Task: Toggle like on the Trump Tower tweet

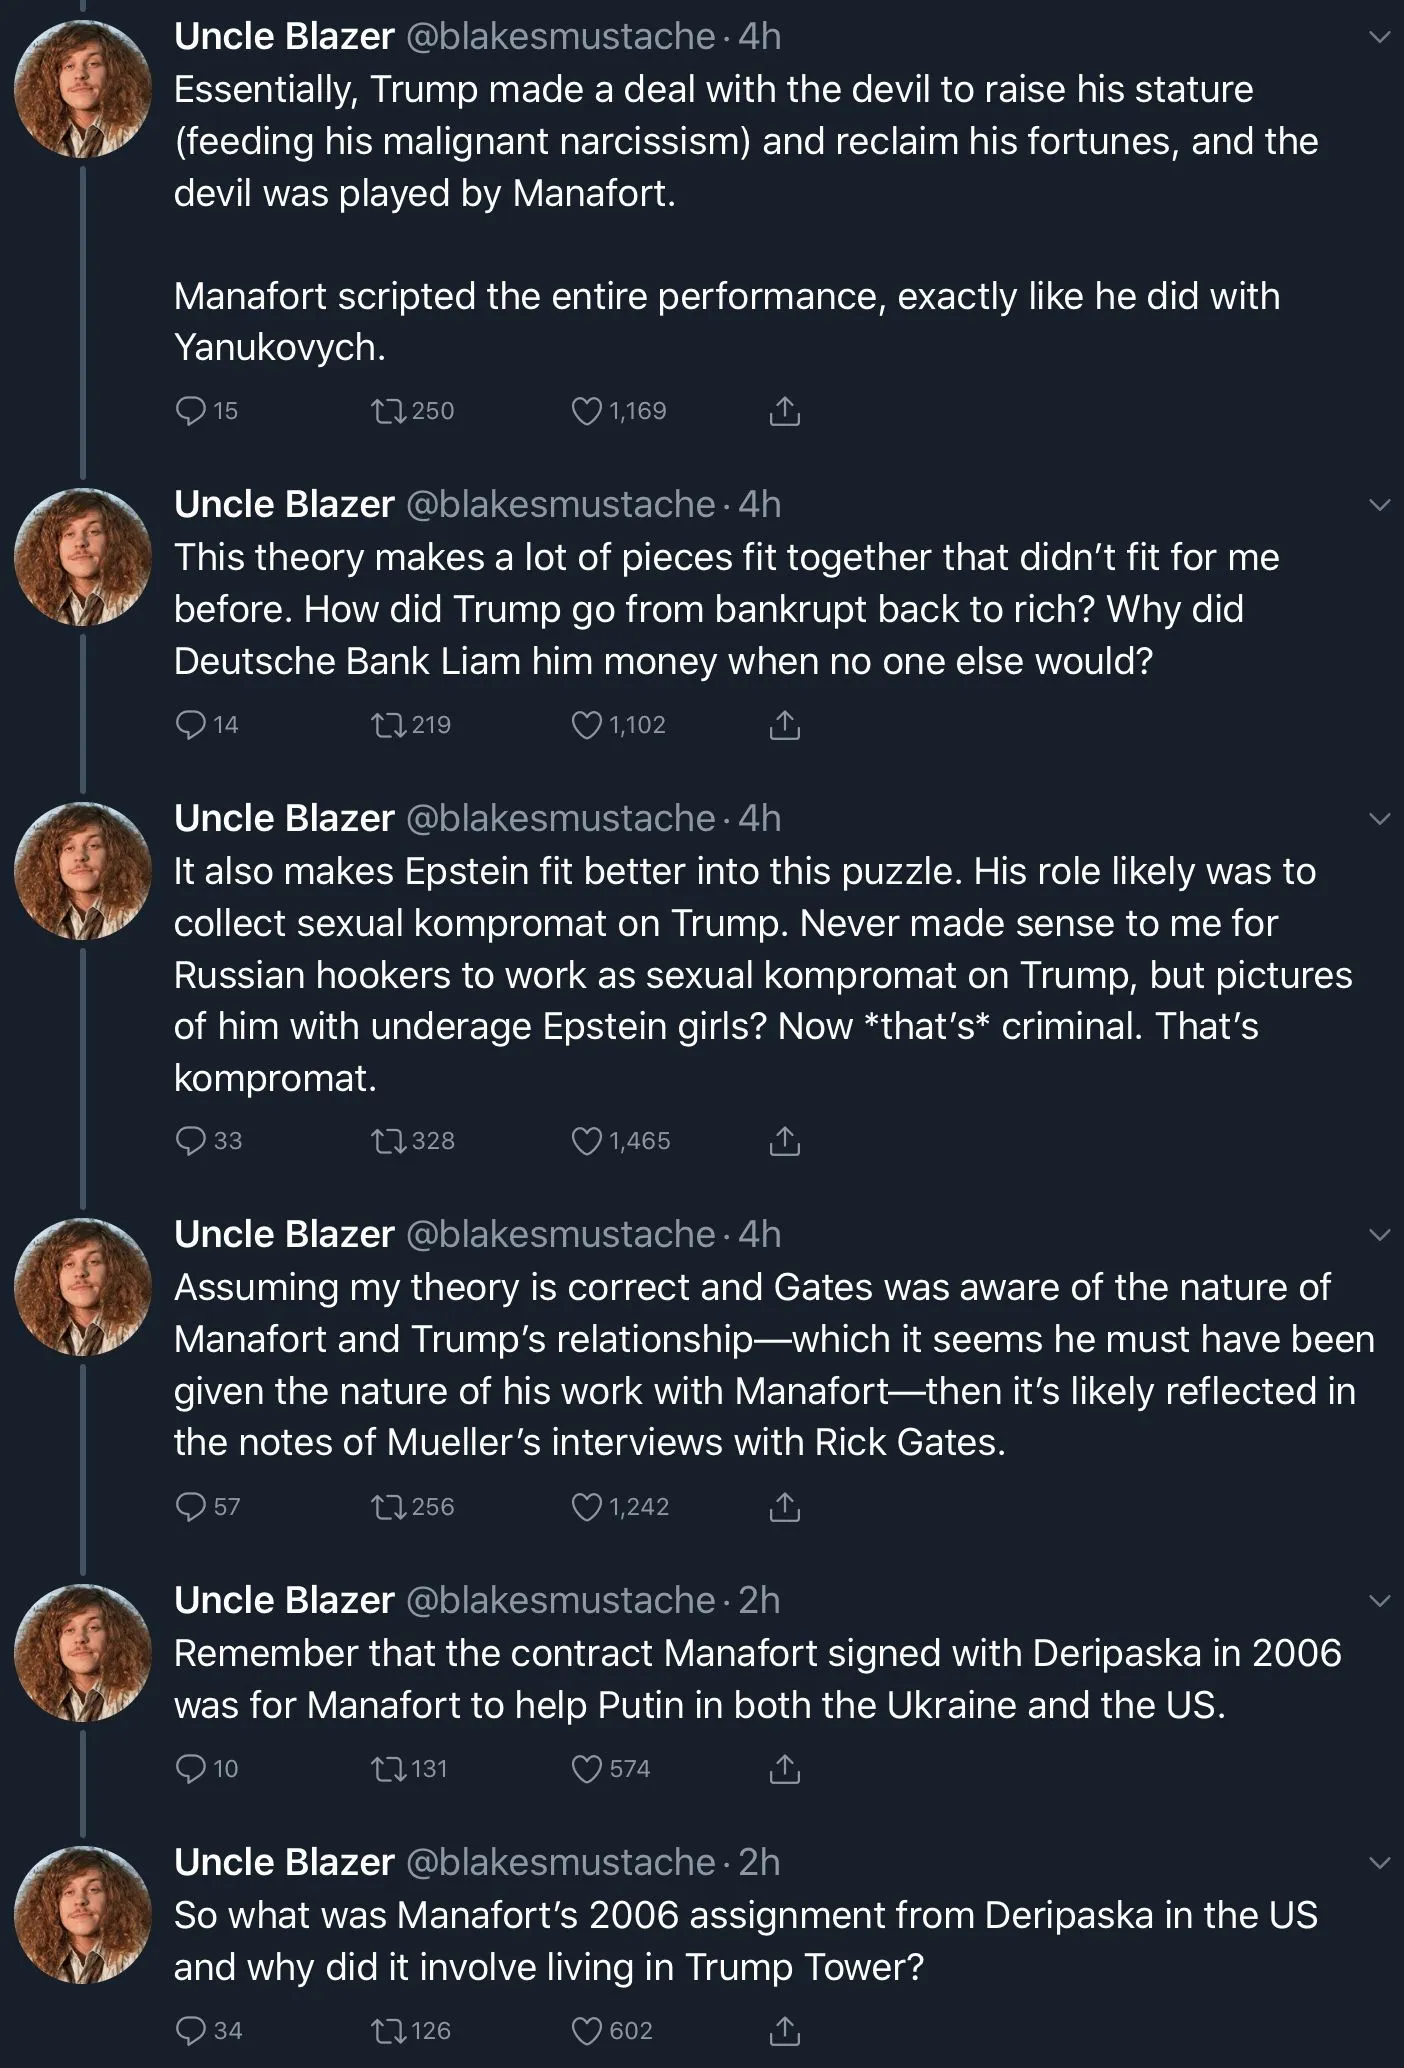Action: [586, 2031]
